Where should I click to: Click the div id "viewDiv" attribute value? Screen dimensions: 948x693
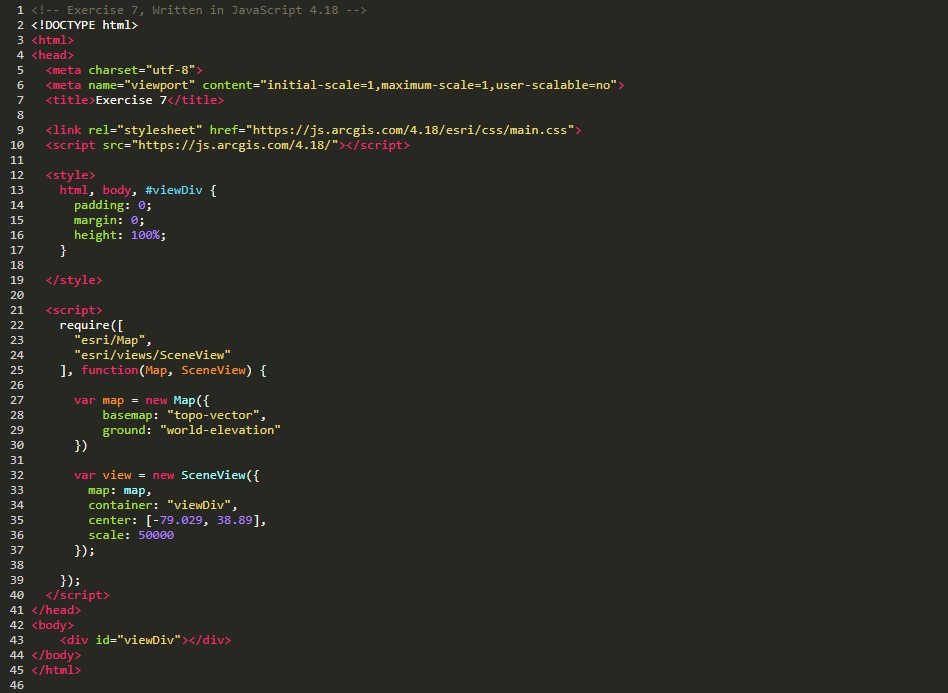148,640
